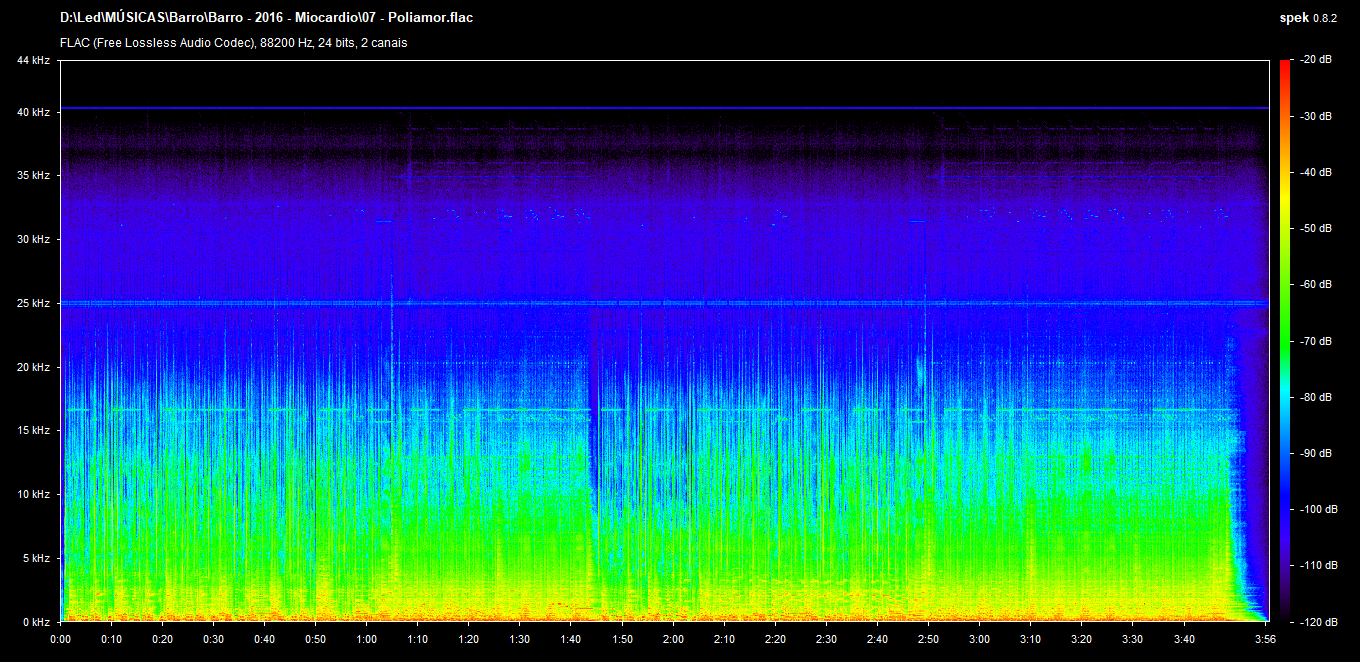This screenshot has height=662, width=1360.
Task: Click the 0:40 time axis label
Action: (264, 639)
